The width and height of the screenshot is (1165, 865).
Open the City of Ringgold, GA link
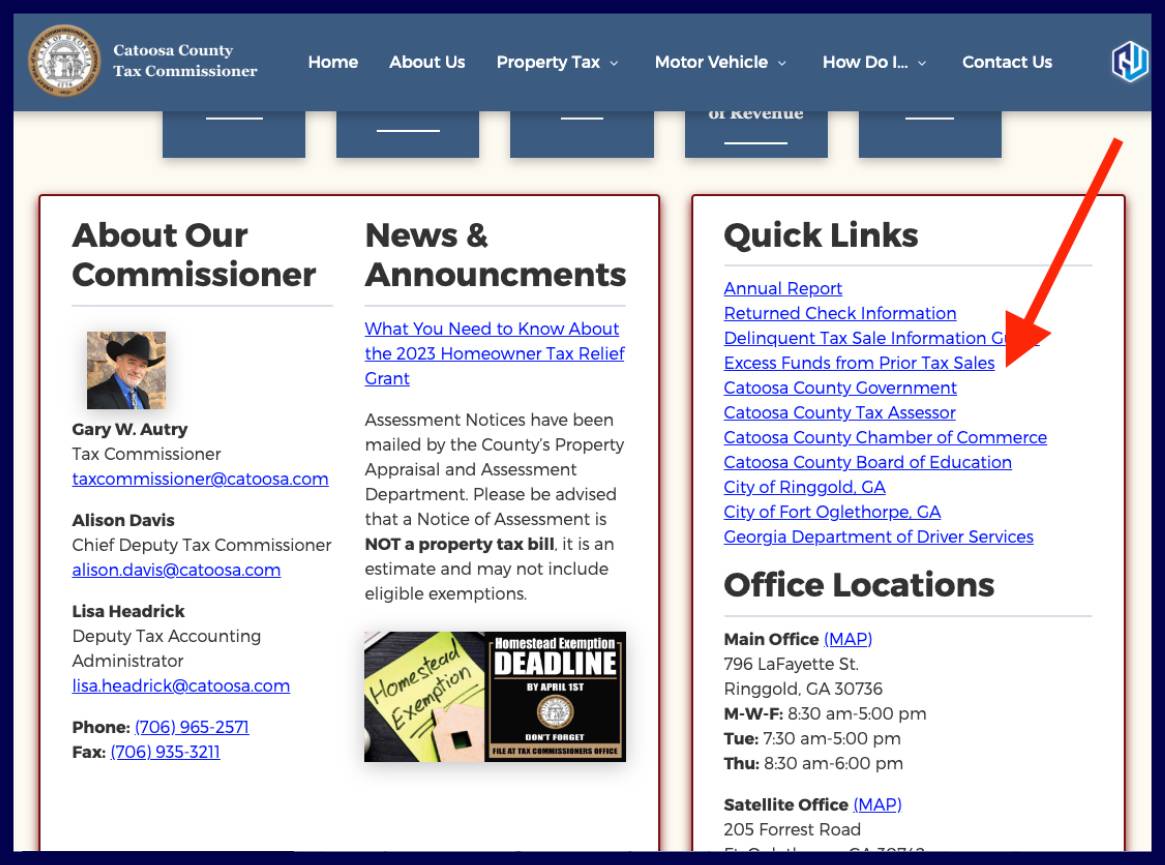(x=804, y=487)
